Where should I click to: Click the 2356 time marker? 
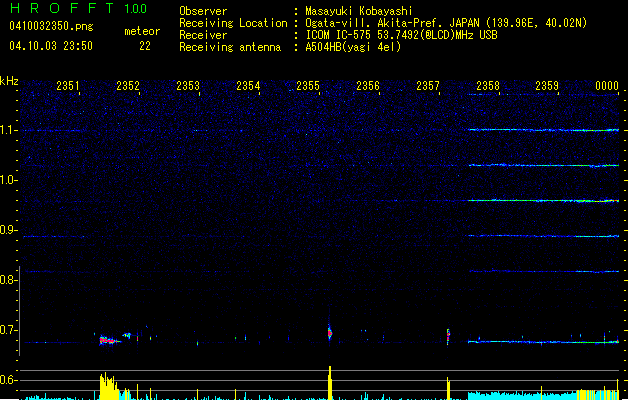click(x=368, y=86)
